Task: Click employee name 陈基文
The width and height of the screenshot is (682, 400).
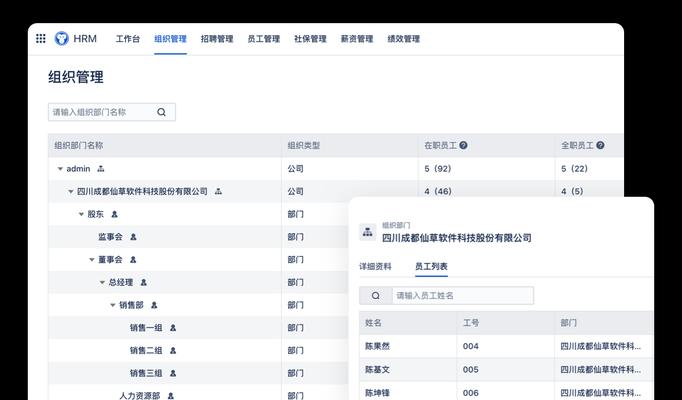Action: 378,370
